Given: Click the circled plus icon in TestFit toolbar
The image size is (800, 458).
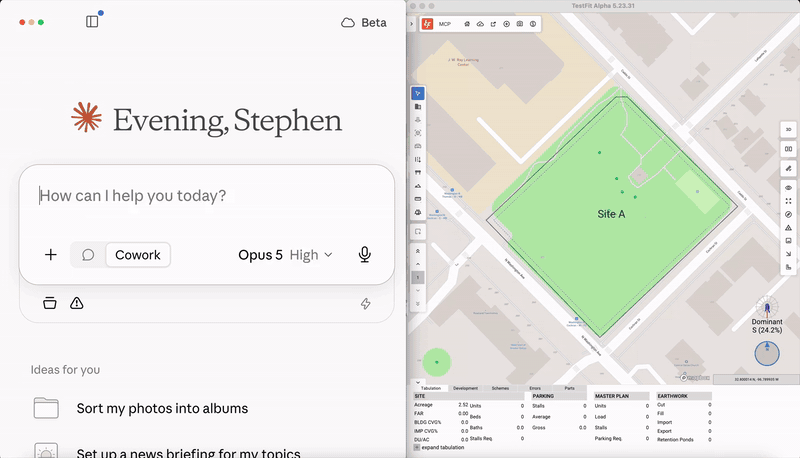Looking at the screenshot, I should coord(506,24).
